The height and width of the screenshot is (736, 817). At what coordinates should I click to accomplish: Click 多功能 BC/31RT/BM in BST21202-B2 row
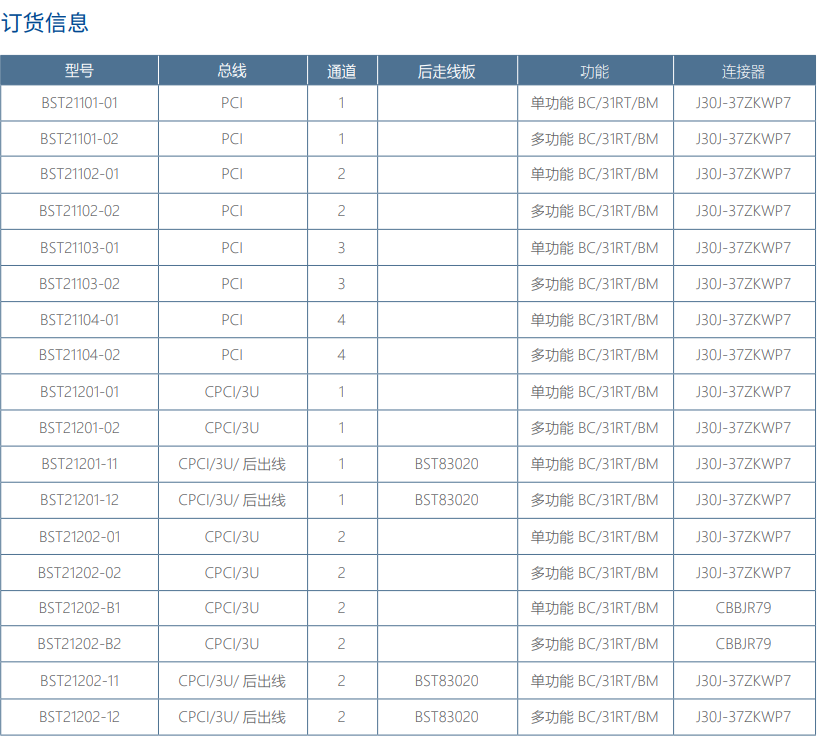click(x=595, y=644)
